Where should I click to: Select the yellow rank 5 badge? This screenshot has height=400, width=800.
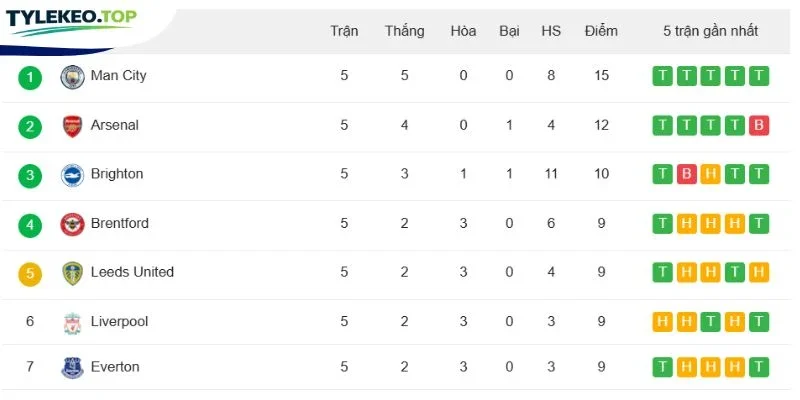point(30,274)
